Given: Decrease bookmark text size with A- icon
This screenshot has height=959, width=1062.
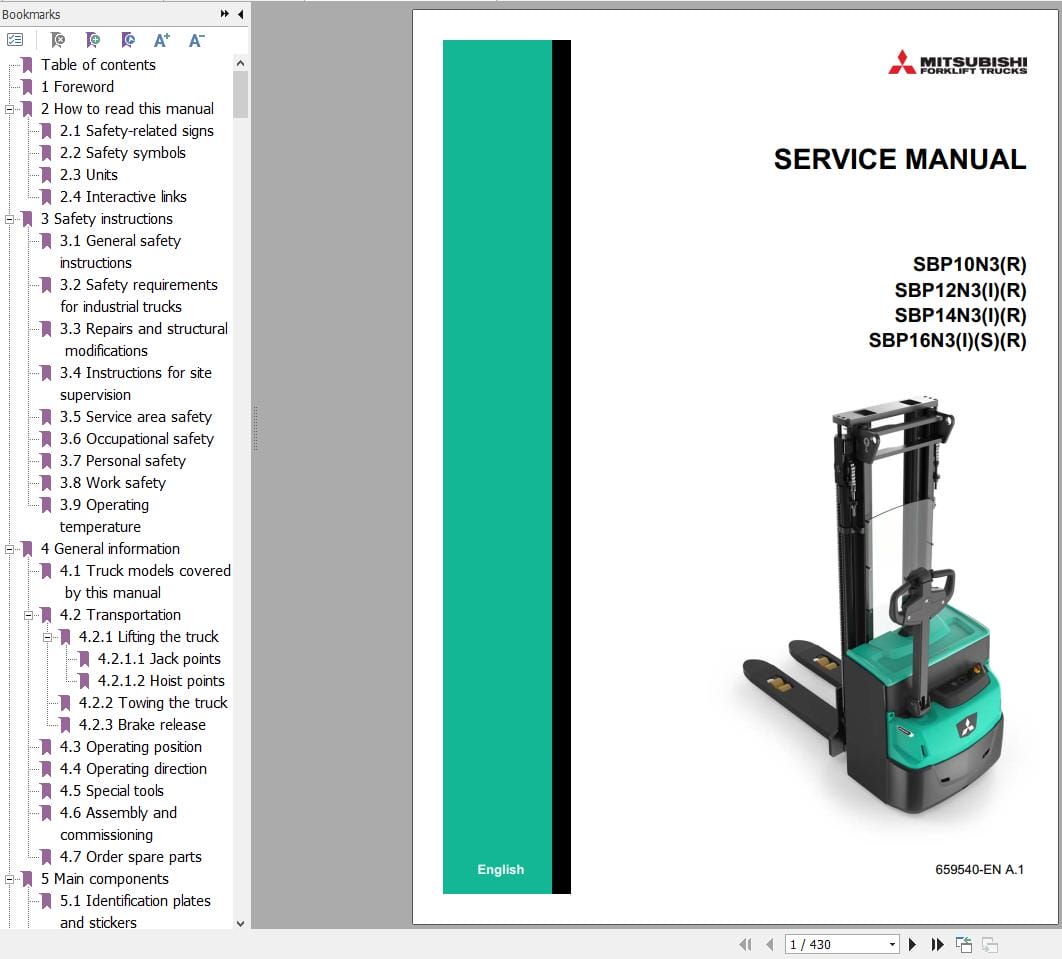Looking at the screenshot, I should pyautogui.click(x=196, y=40).
